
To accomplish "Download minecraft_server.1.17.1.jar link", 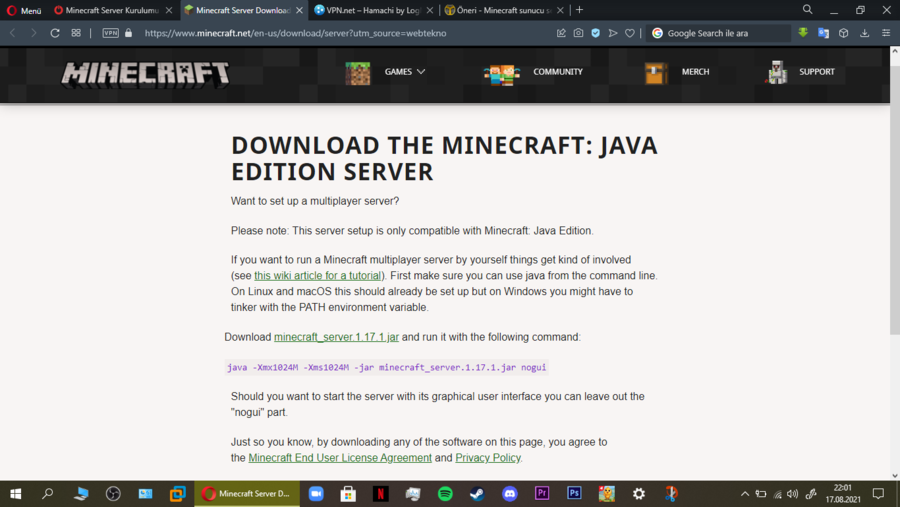I will click(336, 337).
